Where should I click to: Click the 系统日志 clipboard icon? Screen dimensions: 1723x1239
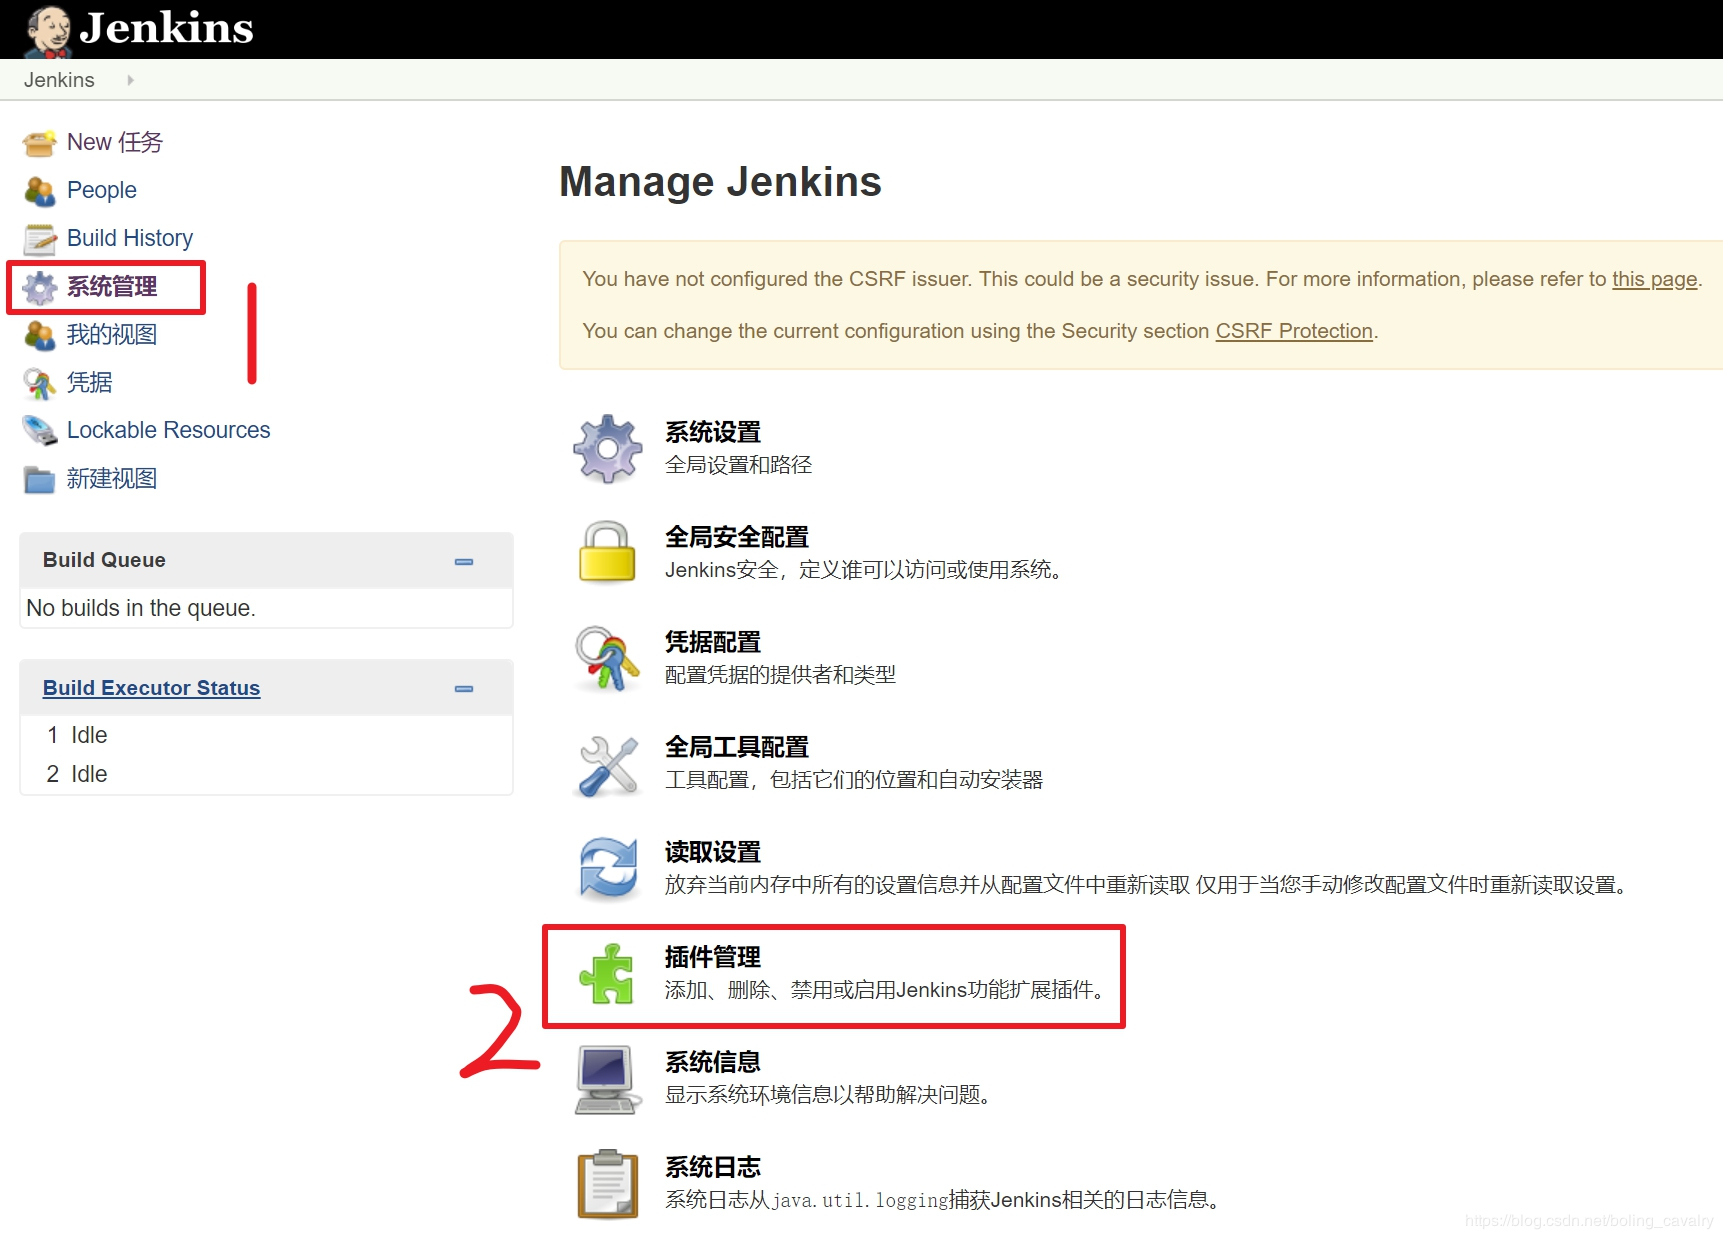608,1184
